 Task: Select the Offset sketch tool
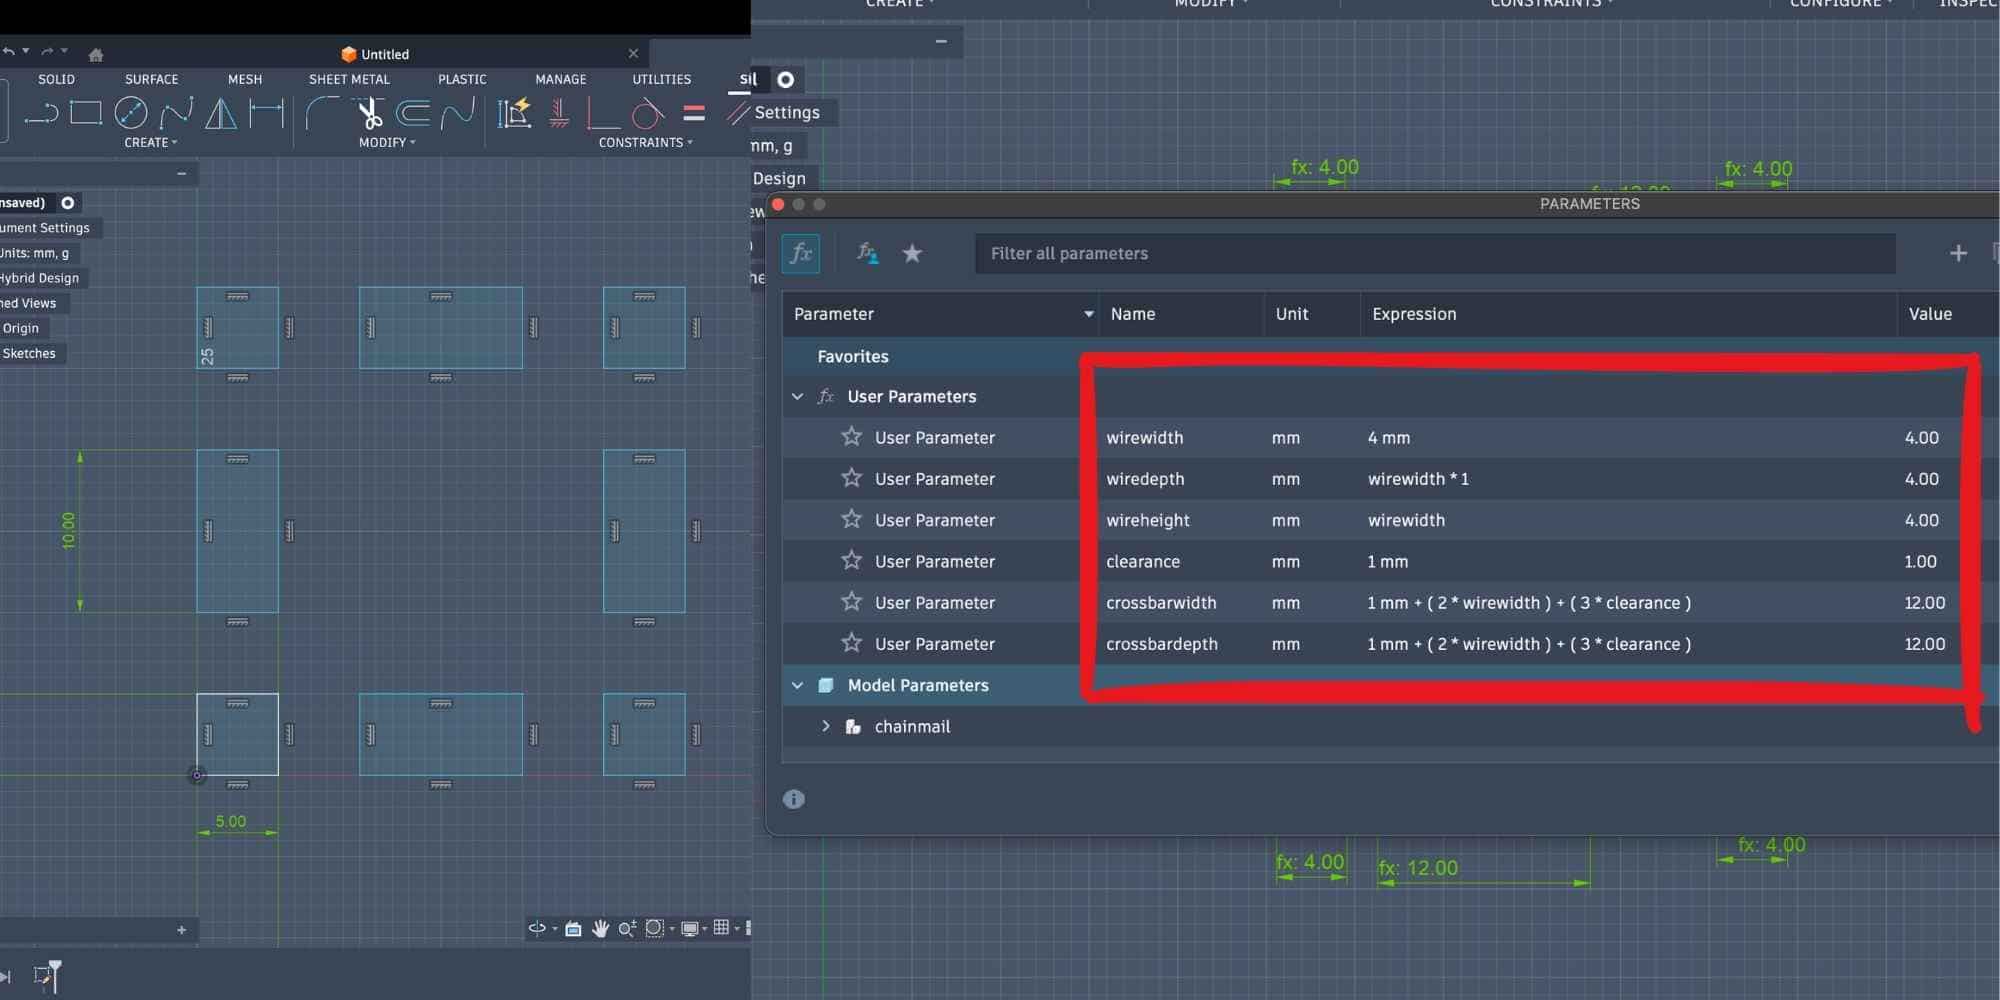413,113
